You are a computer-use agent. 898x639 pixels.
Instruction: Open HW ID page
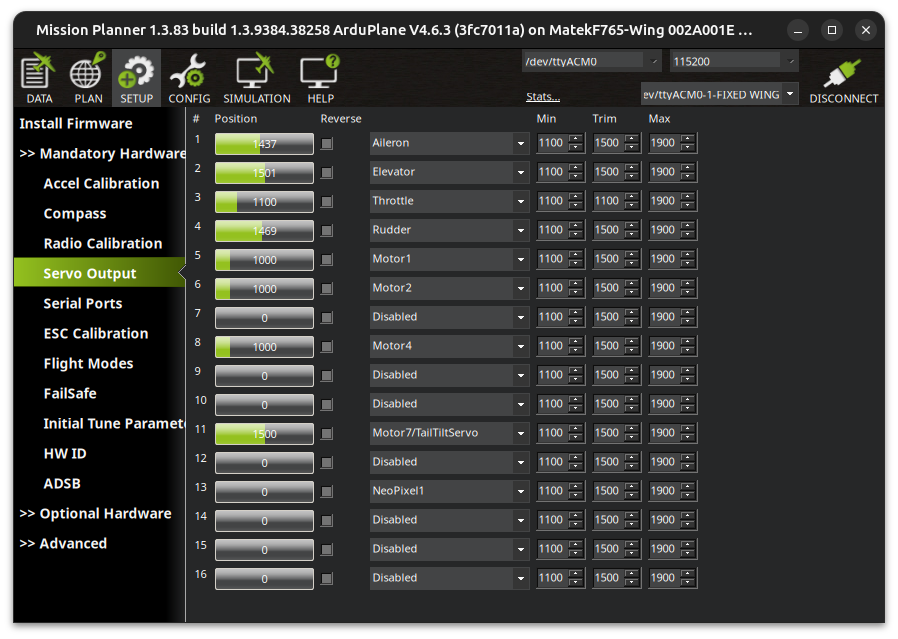[65, 453]
